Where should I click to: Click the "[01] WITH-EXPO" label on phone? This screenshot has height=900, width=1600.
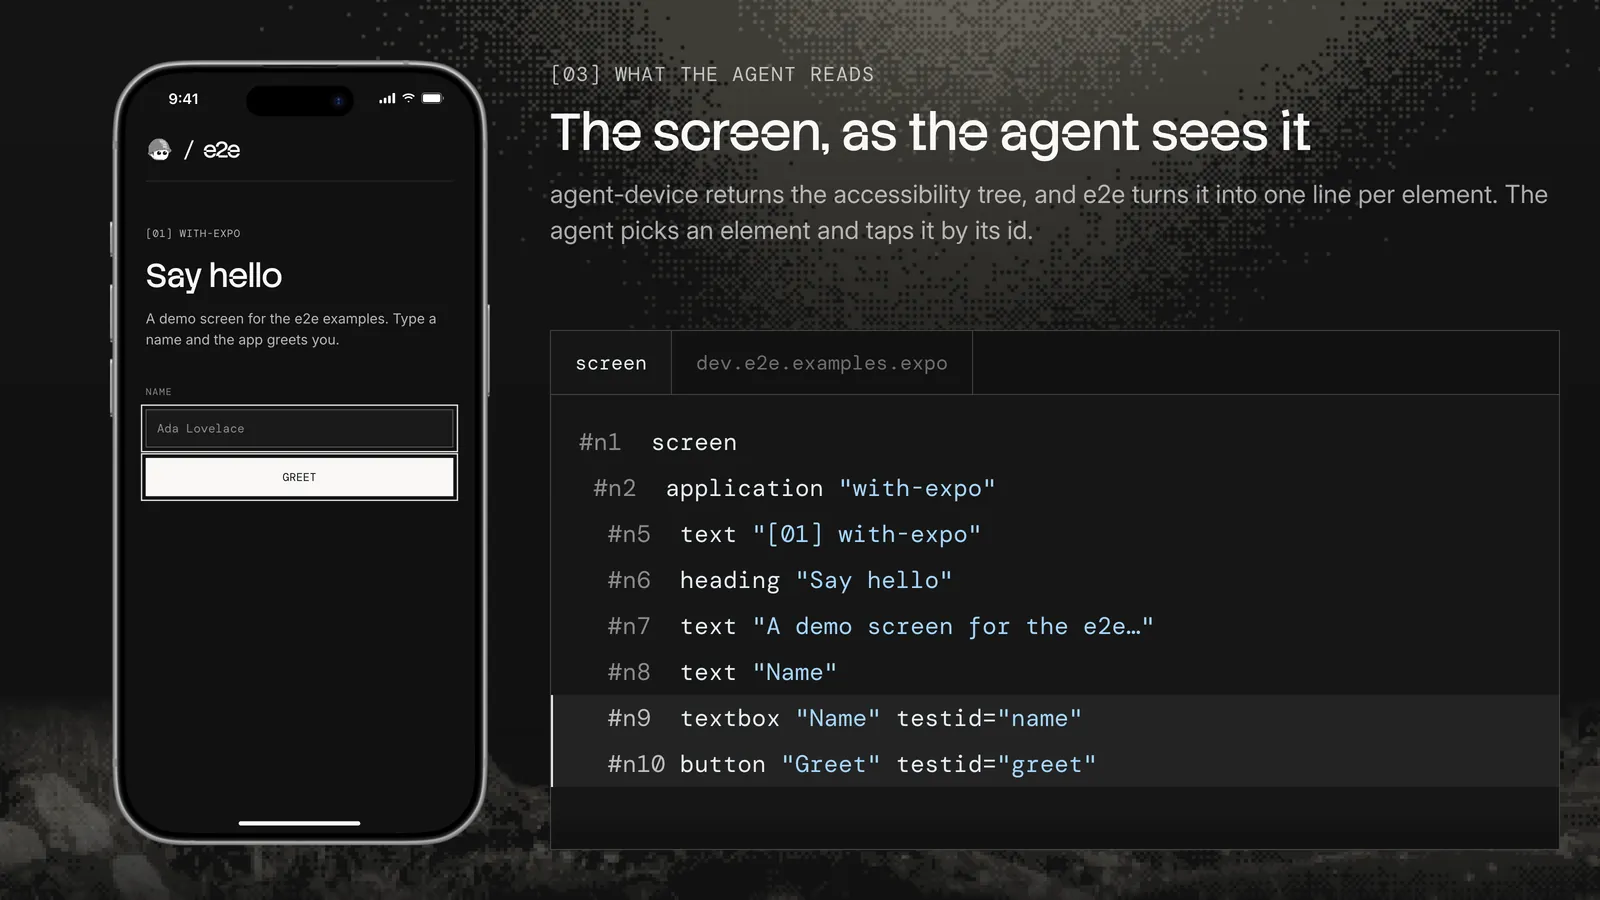click(193, 233)
